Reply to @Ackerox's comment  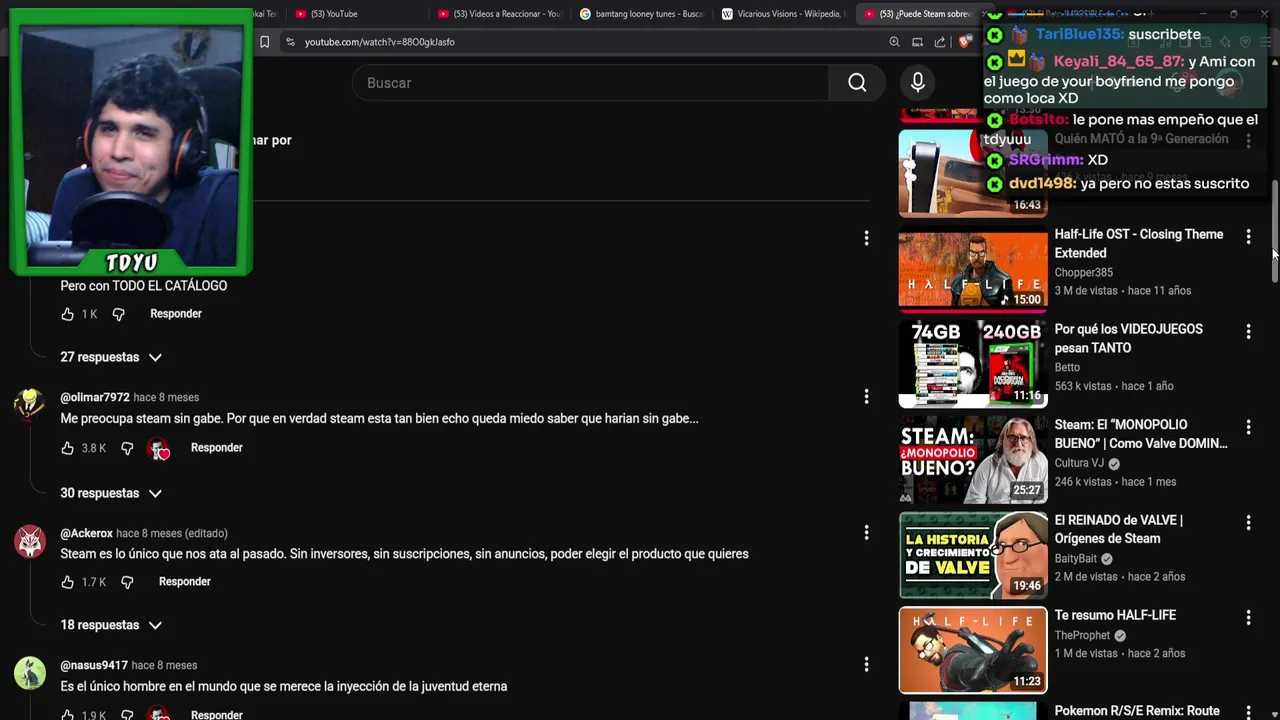[185, 582]
